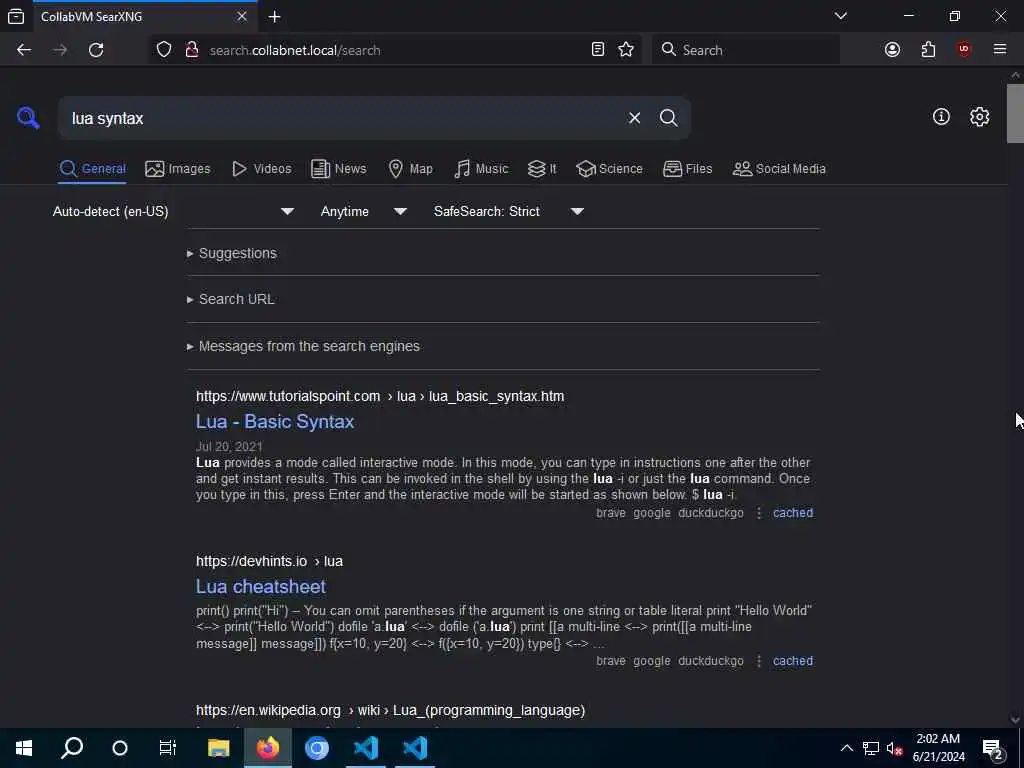Click the Firefox taskbar icon
This screenshot has width=1024, height=768.
pos(267,748)
